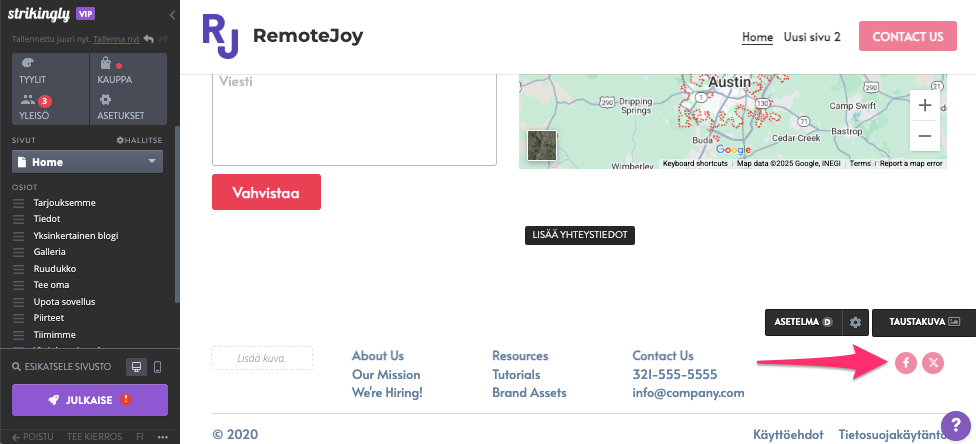976x444 pixels.
Task: Select the Galleria section
Action: click(x=49, y=252)
